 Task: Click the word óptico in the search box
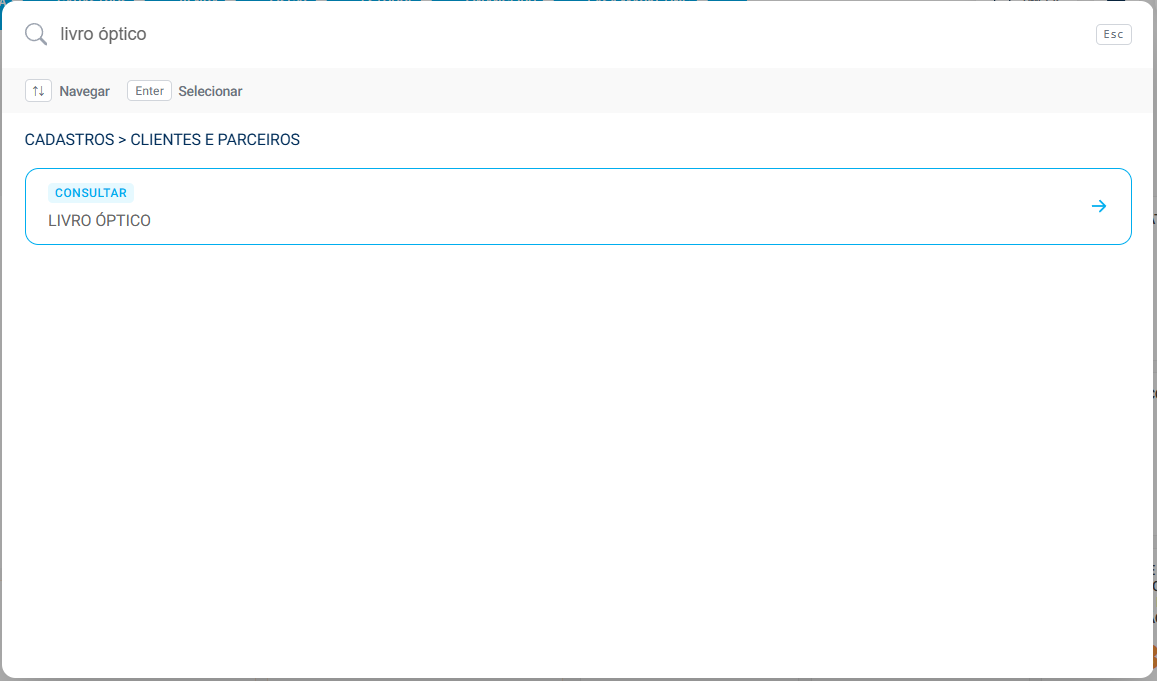124,34
